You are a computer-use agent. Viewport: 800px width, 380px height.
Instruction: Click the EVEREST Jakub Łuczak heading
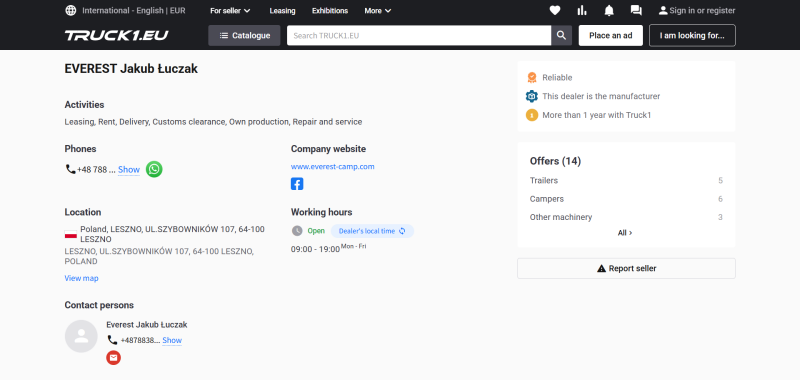(x=131, y=69)
